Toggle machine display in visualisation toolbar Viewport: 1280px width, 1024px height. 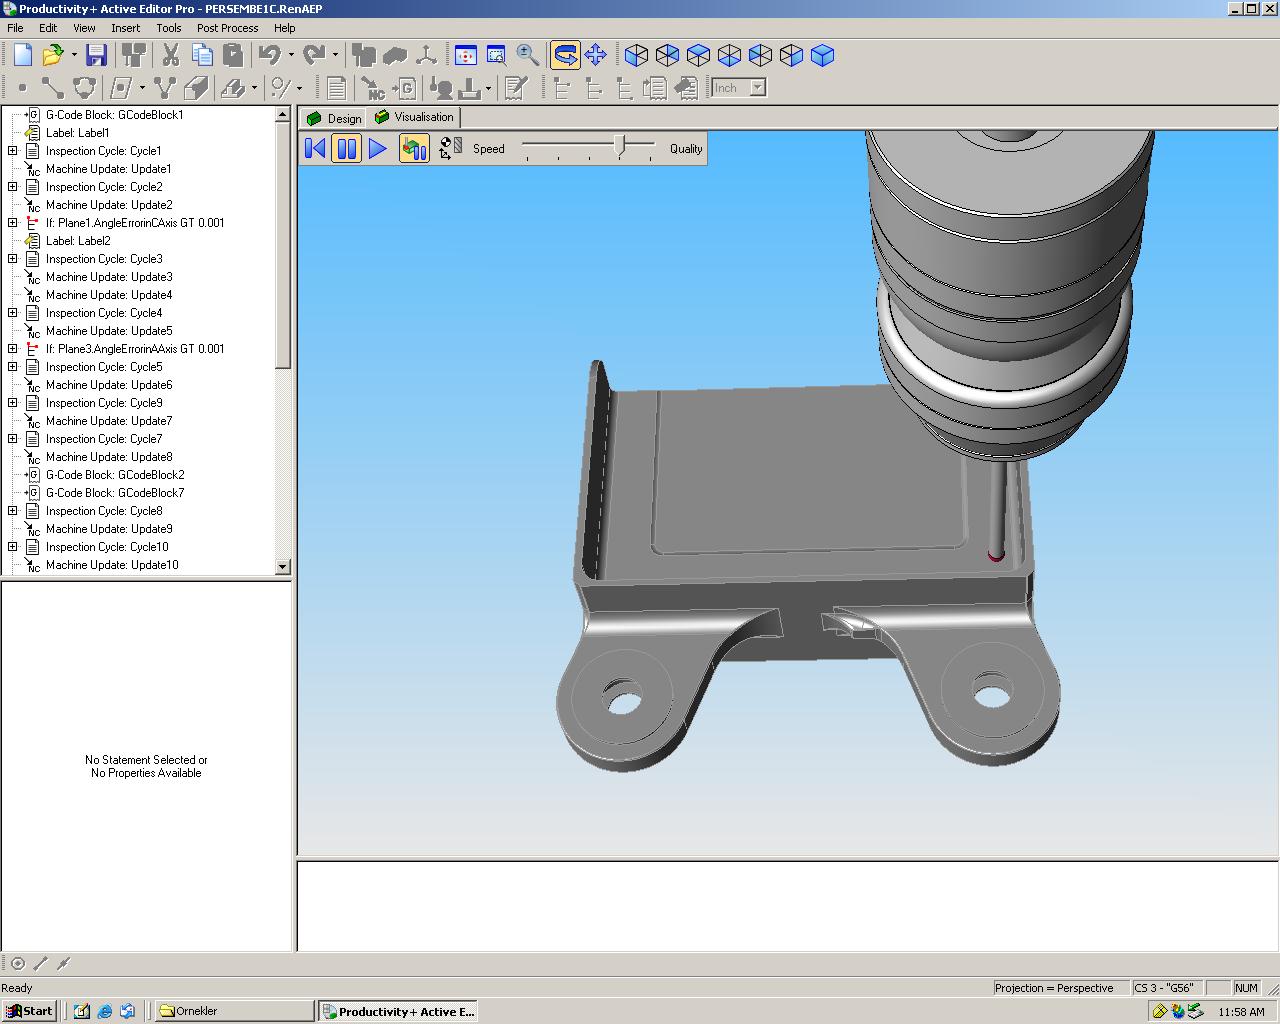(x=414, y=149)
